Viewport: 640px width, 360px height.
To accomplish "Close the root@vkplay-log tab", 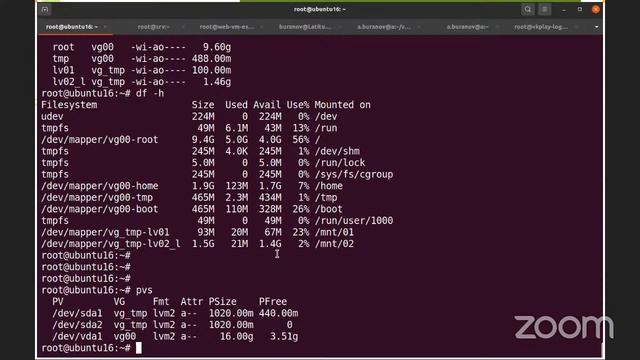I will (576, 27).
